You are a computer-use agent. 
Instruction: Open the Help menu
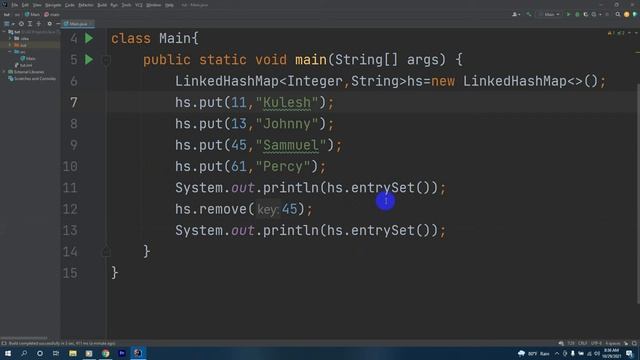169,5
